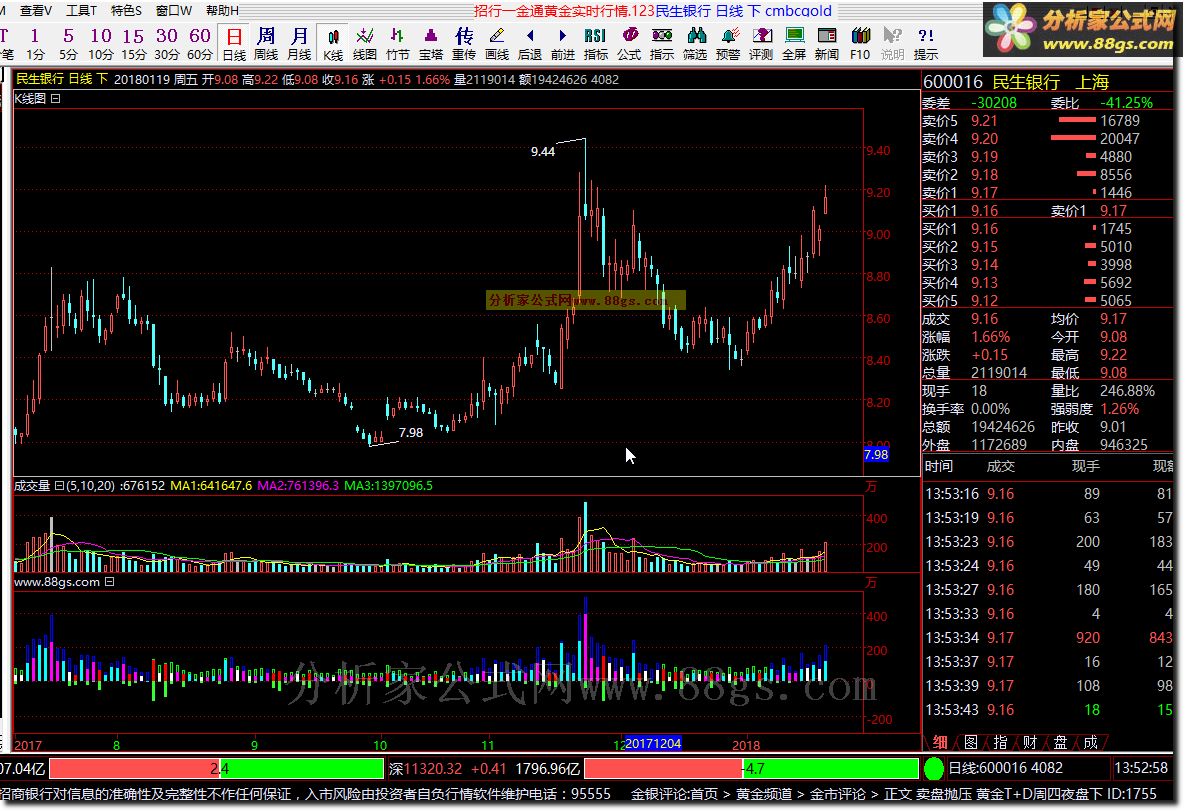Click the 黄金频道 breadcrumb link
The height and width of the screenshot is (811, 1185).
point(763,794)
